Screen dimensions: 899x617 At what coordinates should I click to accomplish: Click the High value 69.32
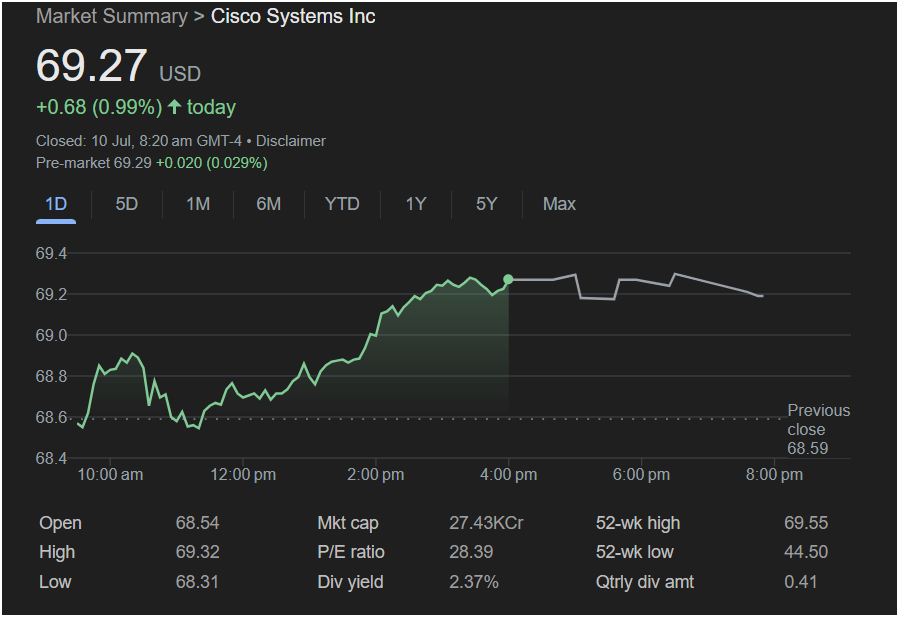(197, 552)
